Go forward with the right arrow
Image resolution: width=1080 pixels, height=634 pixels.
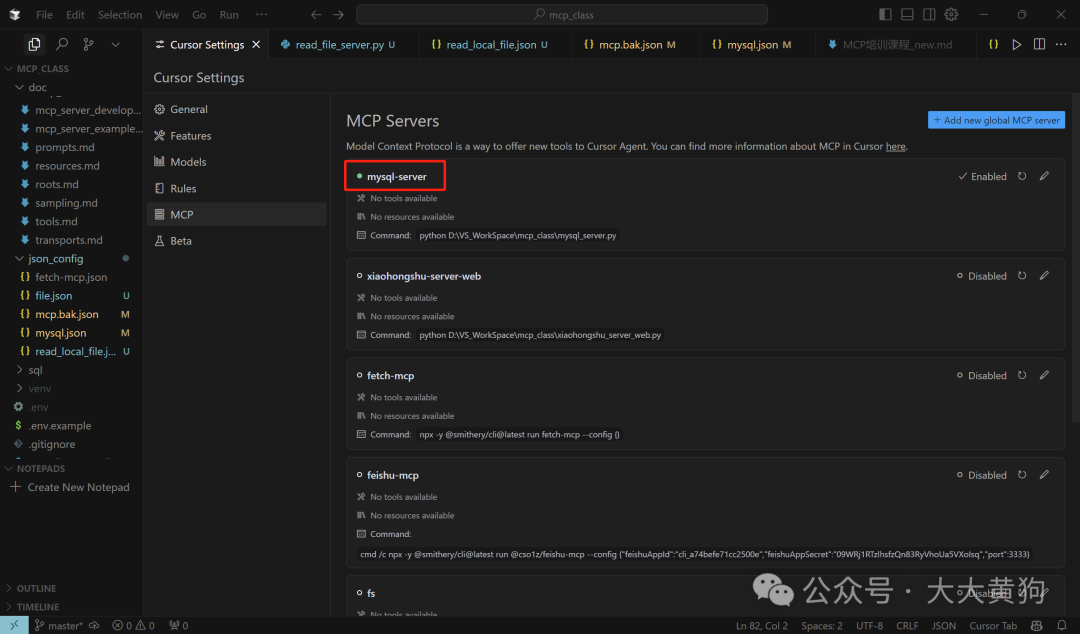[338, 14]
